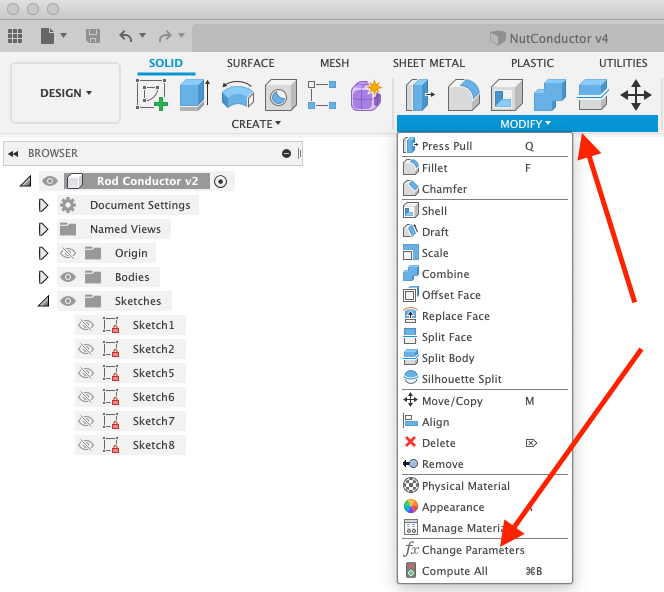Choose Chamfer from Modify menu
The width and height of the screenshot is (664, 592).
pyautogui.click(x=485, y=189)
